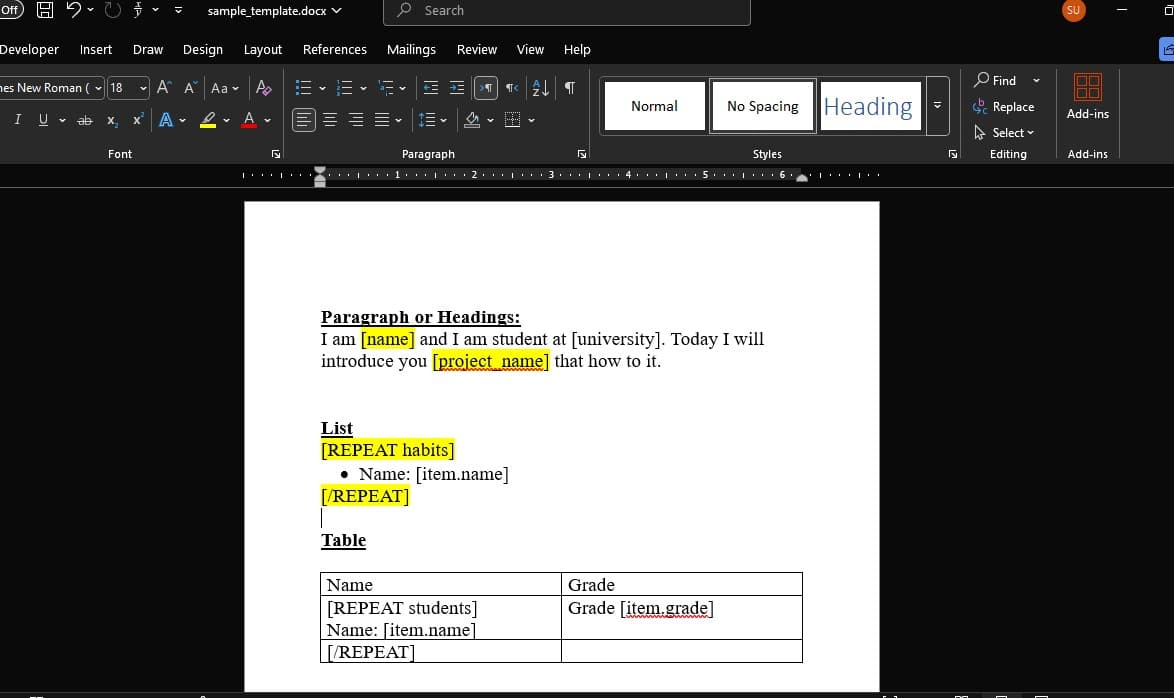Open the Mailings tab
Screen dimensions: 1174x698
[x=411, y=49]
